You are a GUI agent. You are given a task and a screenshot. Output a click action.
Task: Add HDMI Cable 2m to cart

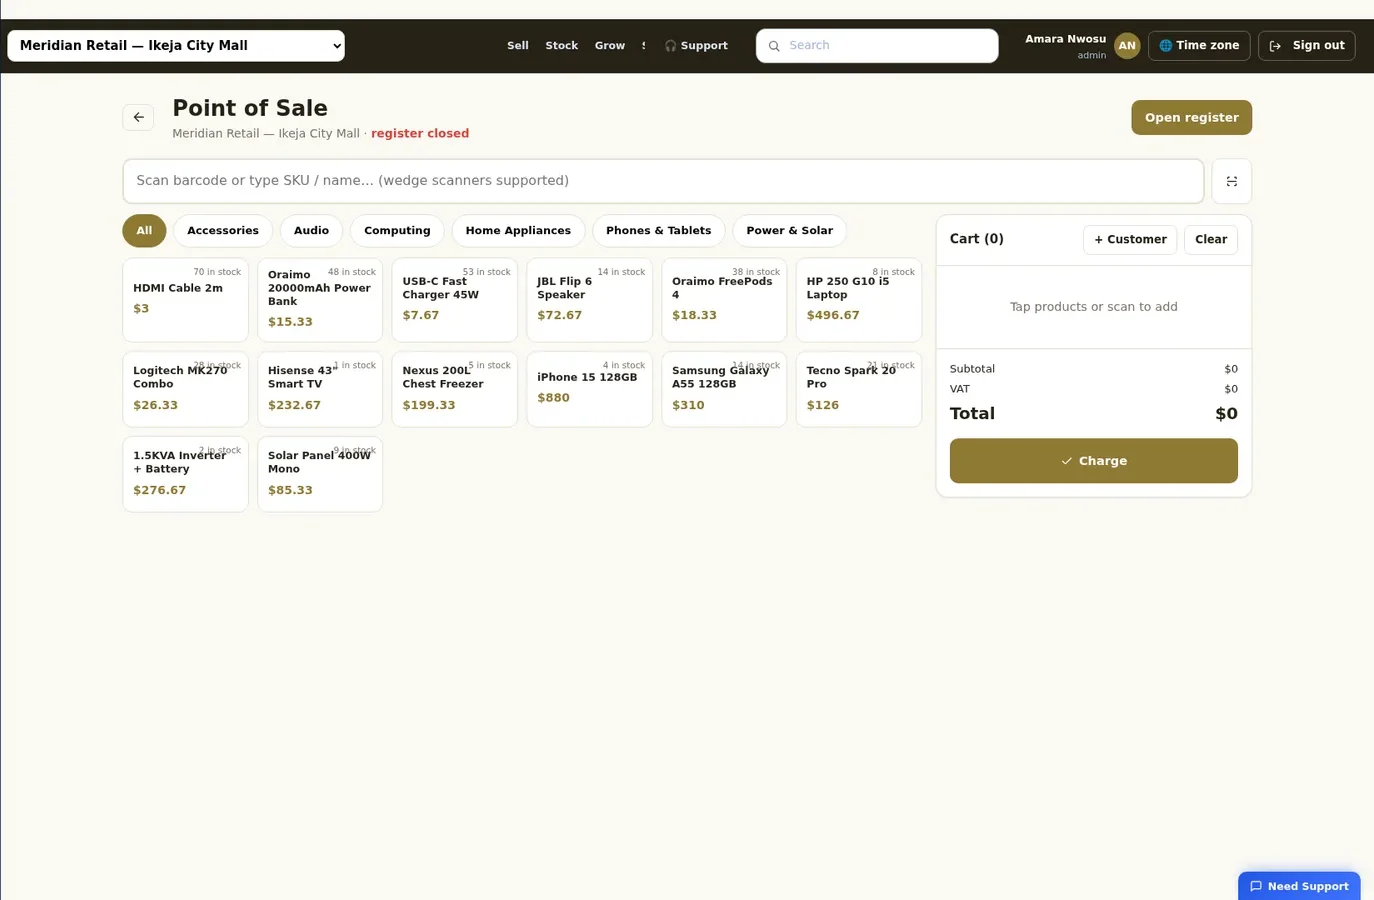185,300
